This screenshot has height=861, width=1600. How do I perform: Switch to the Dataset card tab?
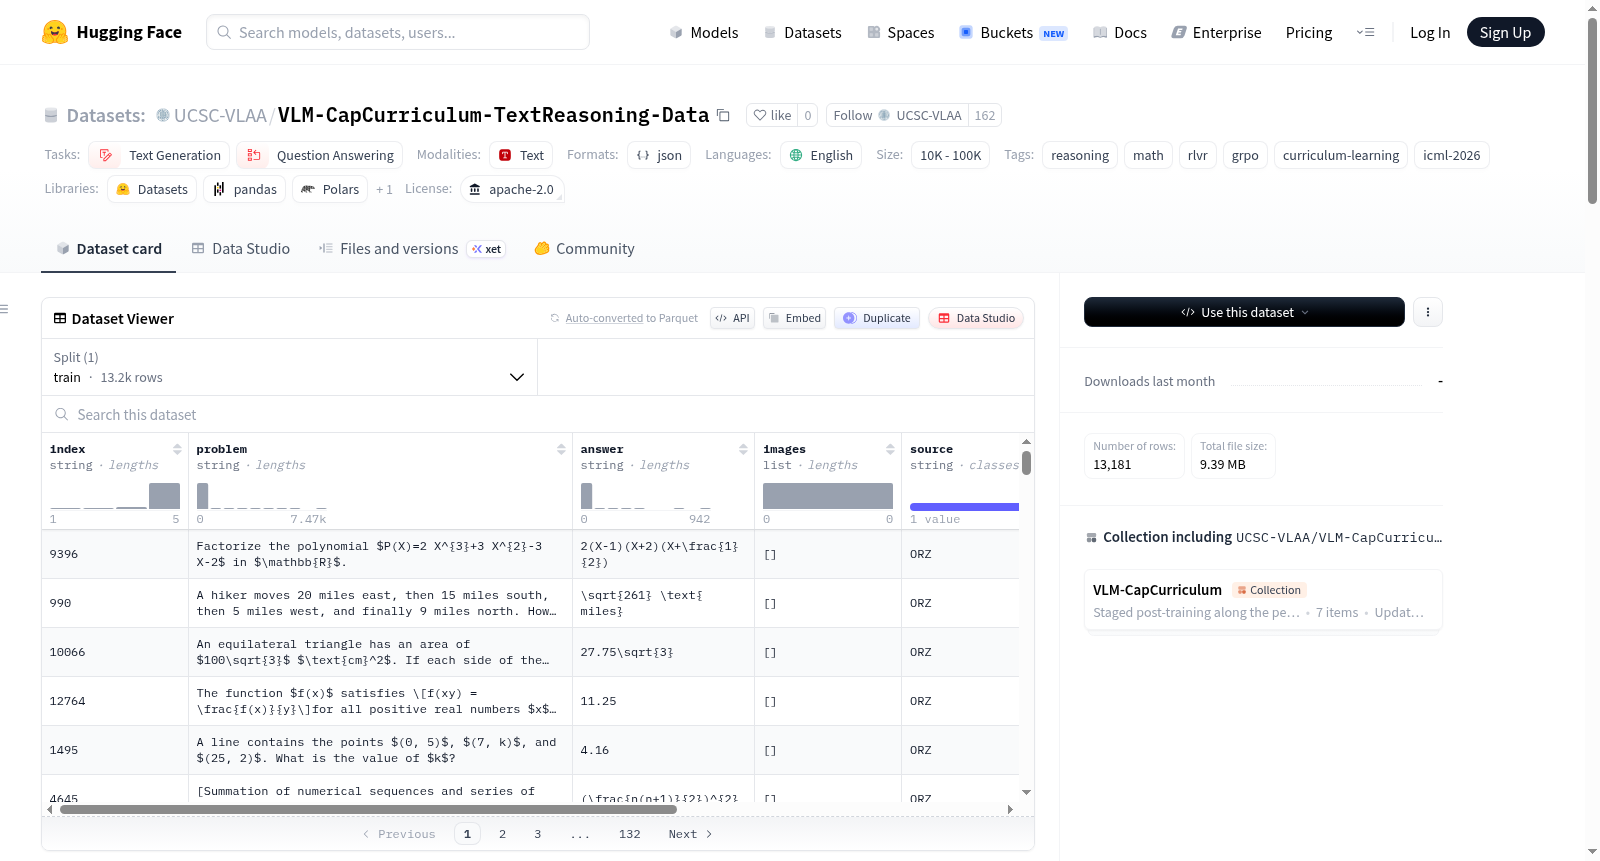(x=109, y=249)
